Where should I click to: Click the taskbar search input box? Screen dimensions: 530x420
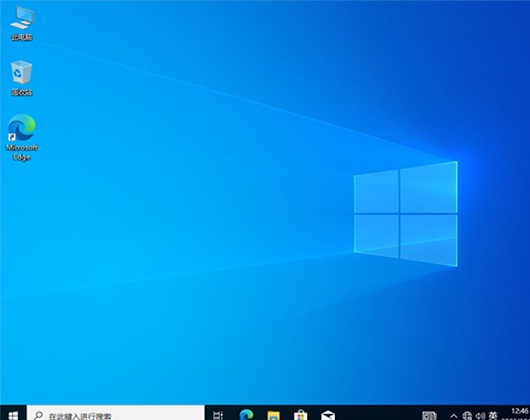pyautogui.click(x=116, y=414)
